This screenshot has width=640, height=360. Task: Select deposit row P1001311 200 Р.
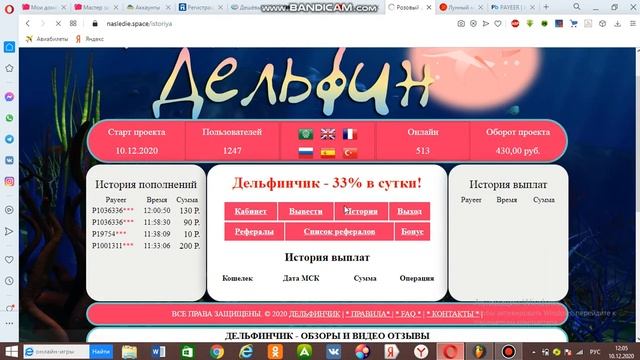(x=146, y=246)
